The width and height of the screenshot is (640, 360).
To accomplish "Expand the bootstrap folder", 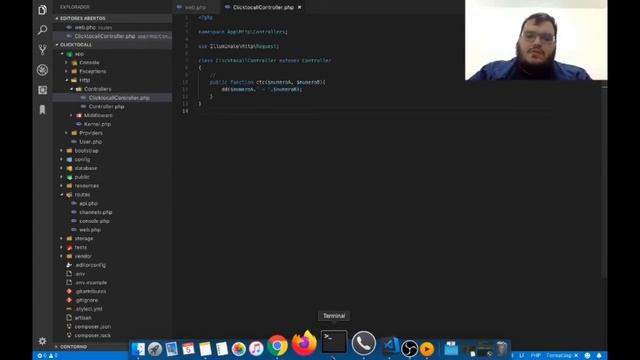I will pyautogui.click(x=87, y=151).
